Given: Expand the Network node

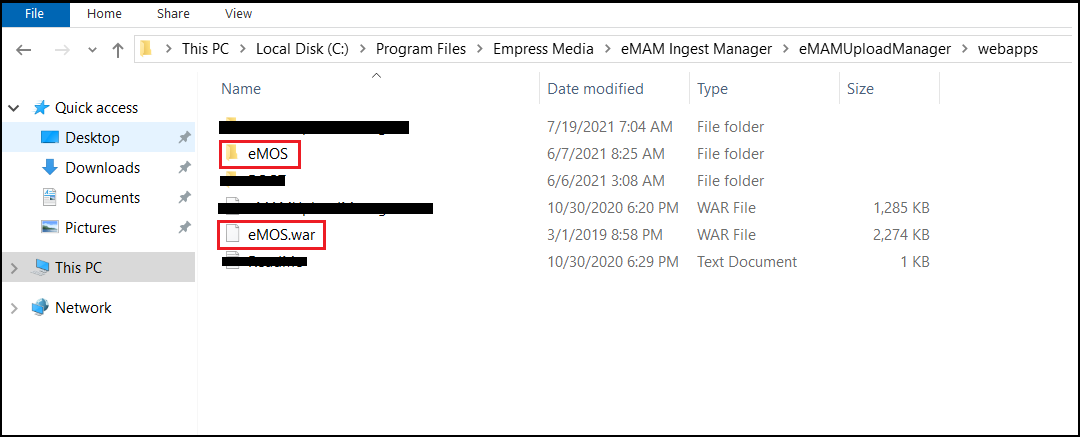Looking at the screenshot, I should (x=14, y=308).
